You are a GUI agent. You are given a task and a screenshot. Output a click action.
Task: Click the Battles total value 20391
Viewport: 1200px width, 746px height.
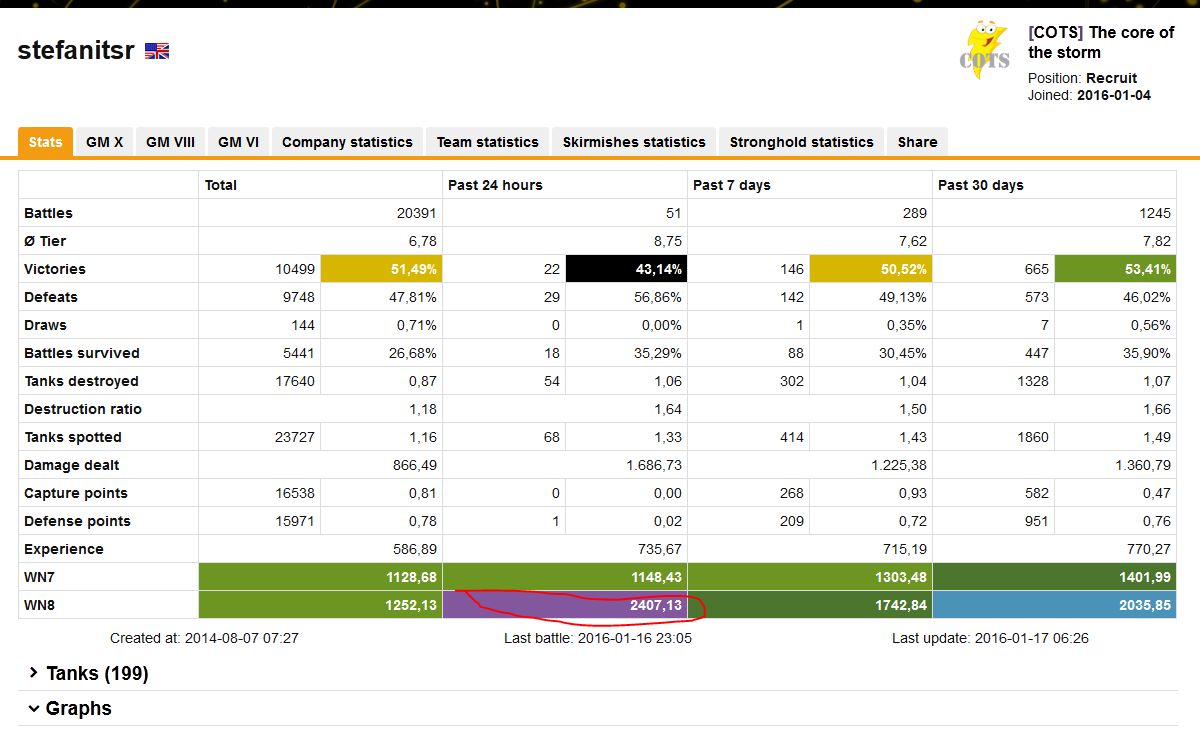(416, 213)
